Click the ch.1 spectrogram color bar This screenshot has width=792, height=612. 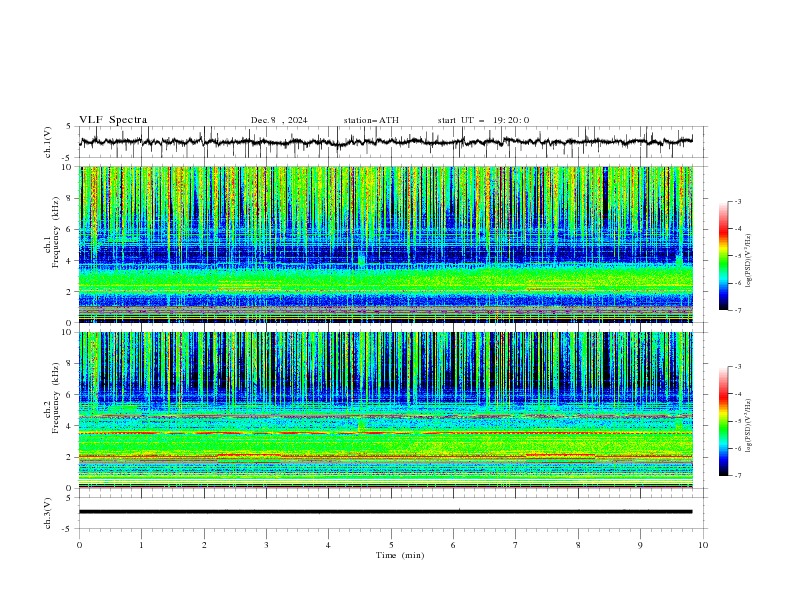(723, 256)
